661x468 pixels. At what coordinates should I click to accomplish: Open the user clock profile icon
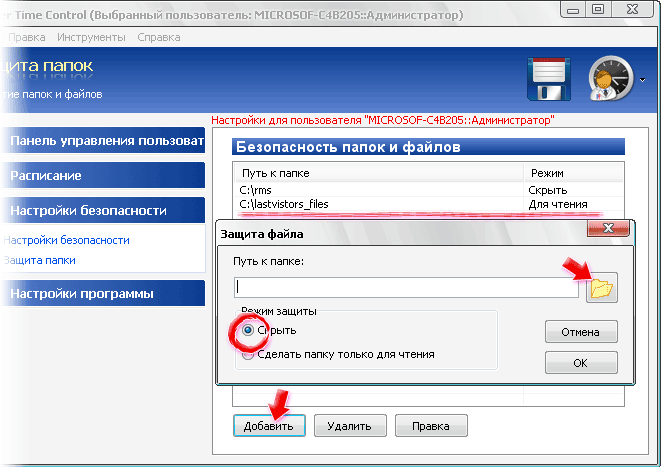(611, 78)
